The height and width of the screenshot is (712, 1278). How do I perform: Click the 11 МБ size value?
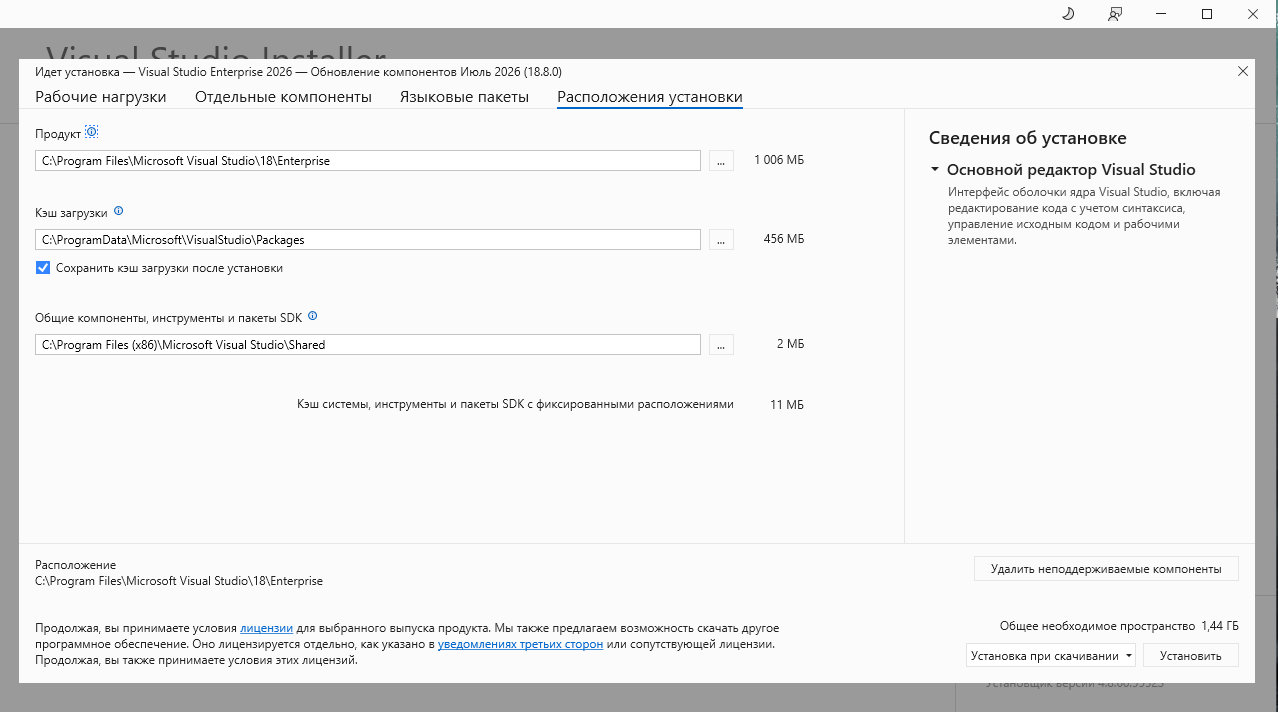click(x=787, y=404)
